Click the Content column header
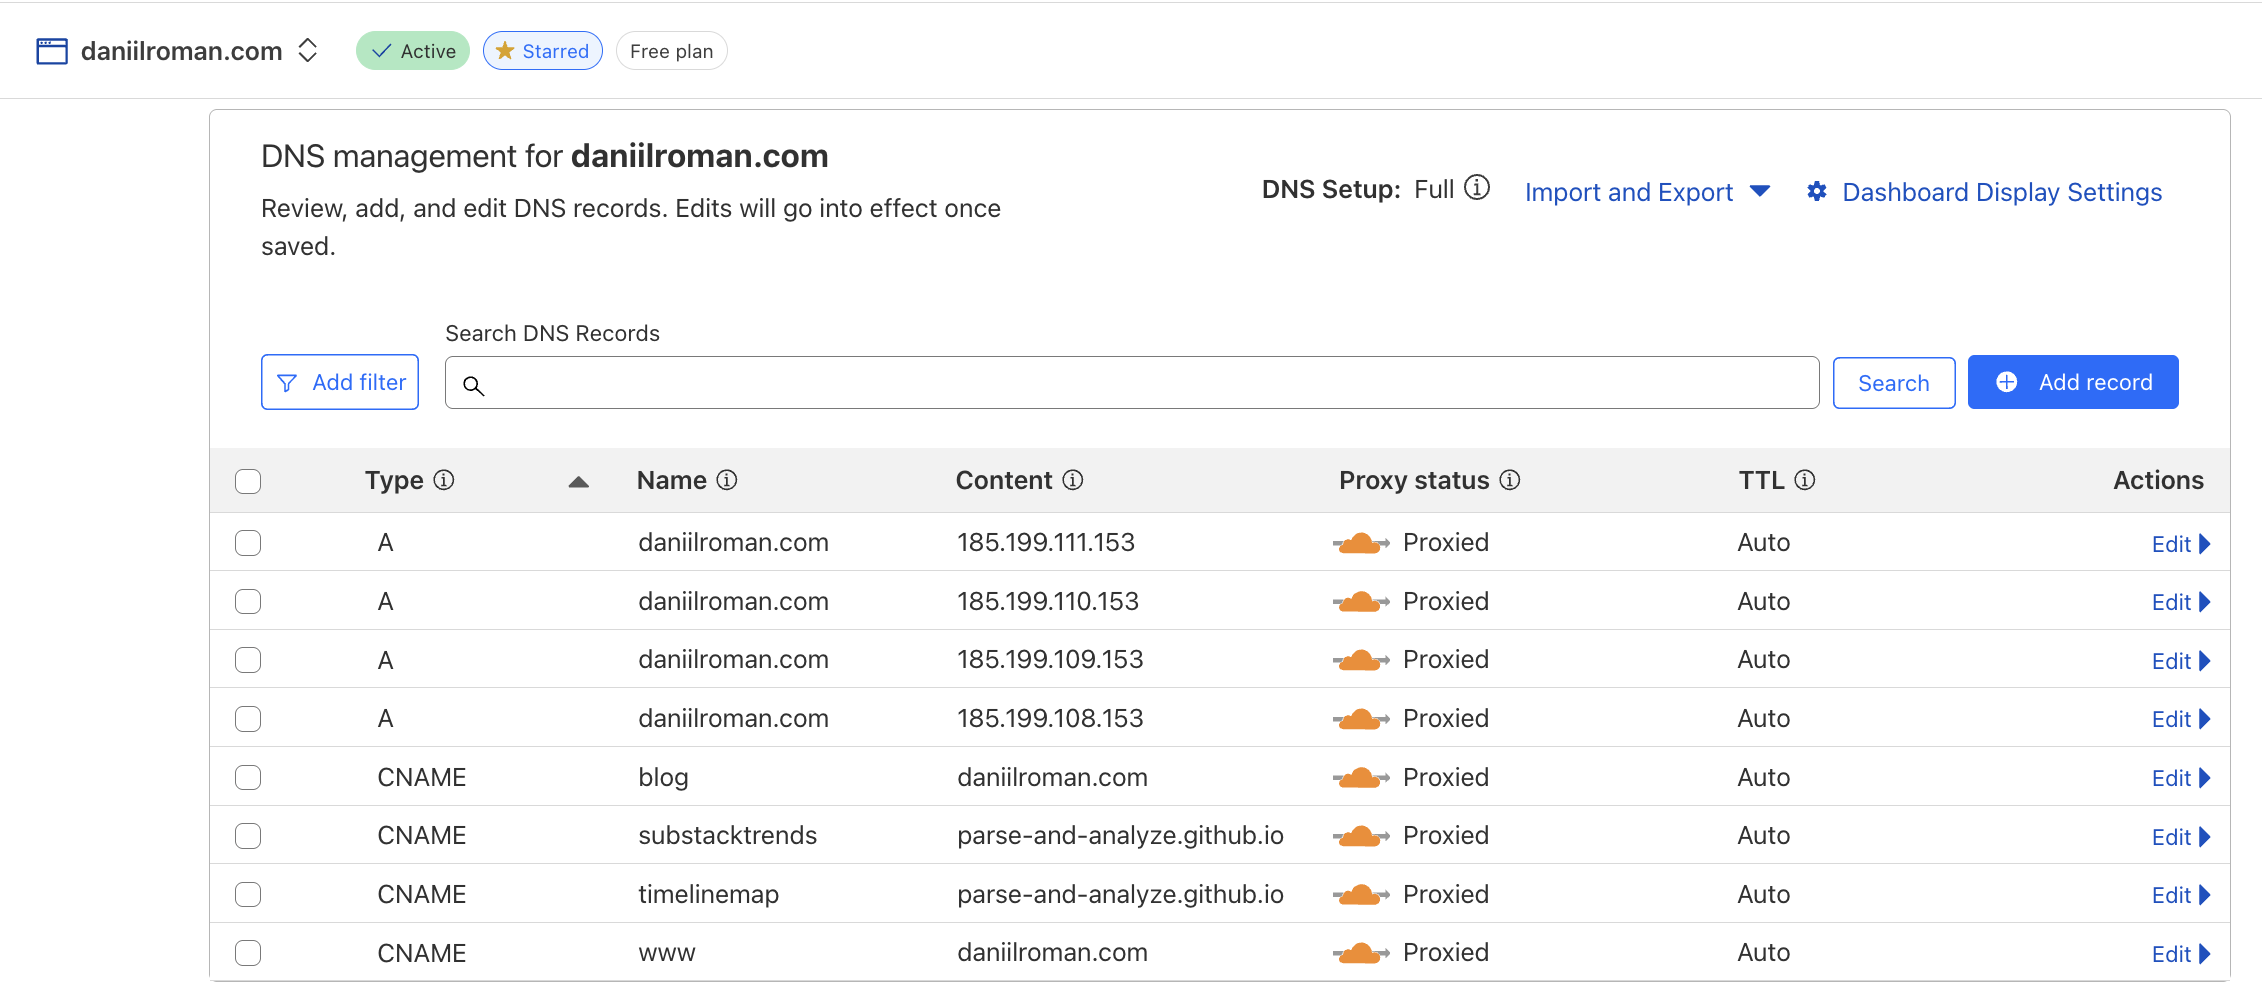This screenshot has height=998, width=2262. 1004,480
